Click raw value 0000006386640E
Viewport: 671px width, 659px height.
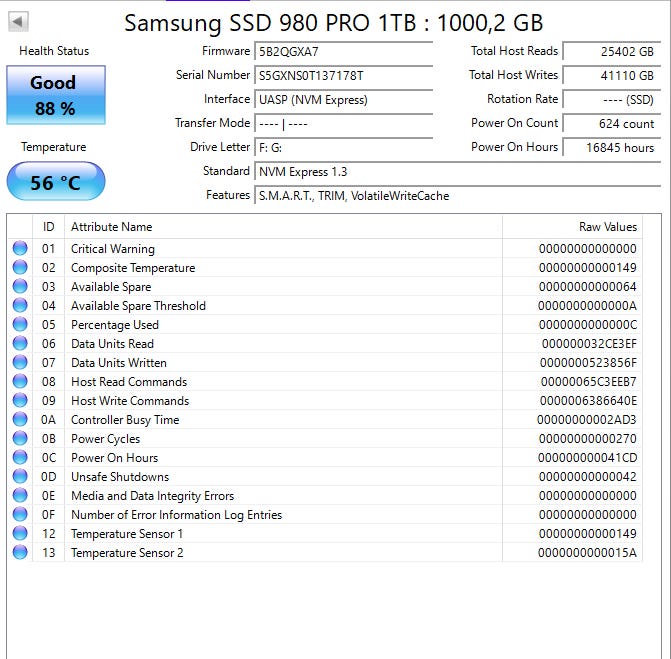[588, 401]
